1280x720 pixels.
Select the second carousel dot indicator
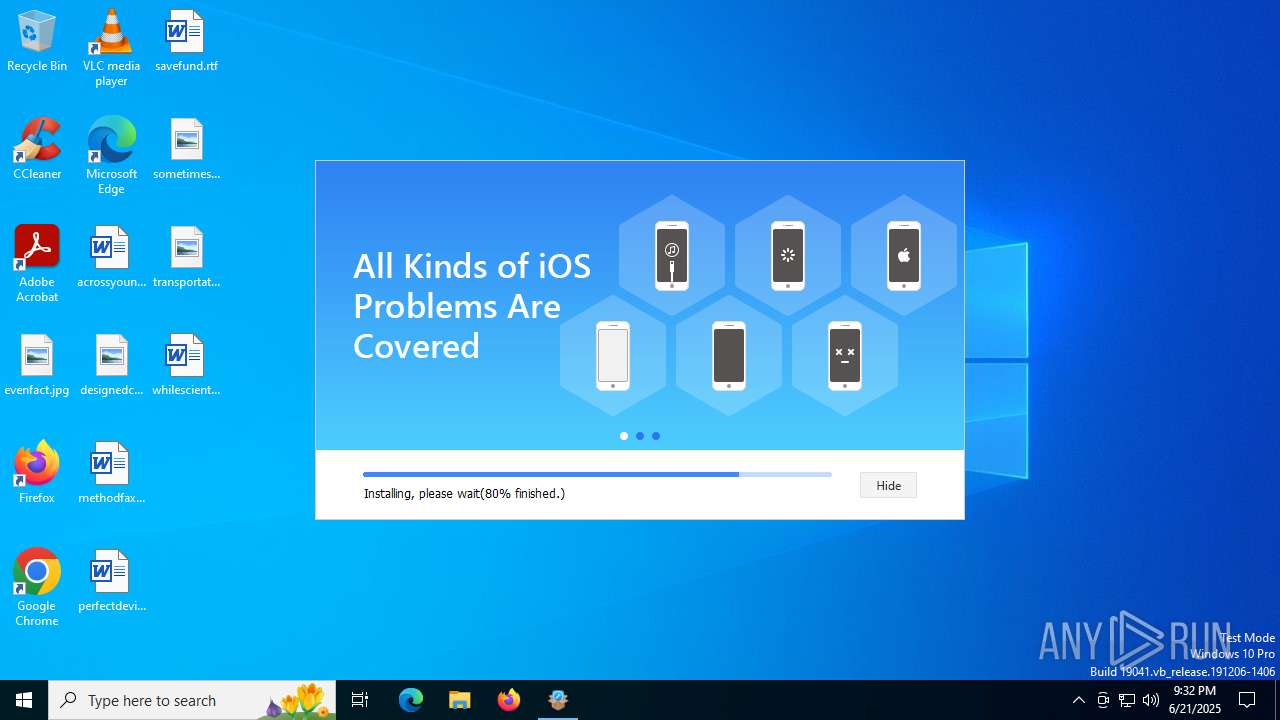click(640, 436)
